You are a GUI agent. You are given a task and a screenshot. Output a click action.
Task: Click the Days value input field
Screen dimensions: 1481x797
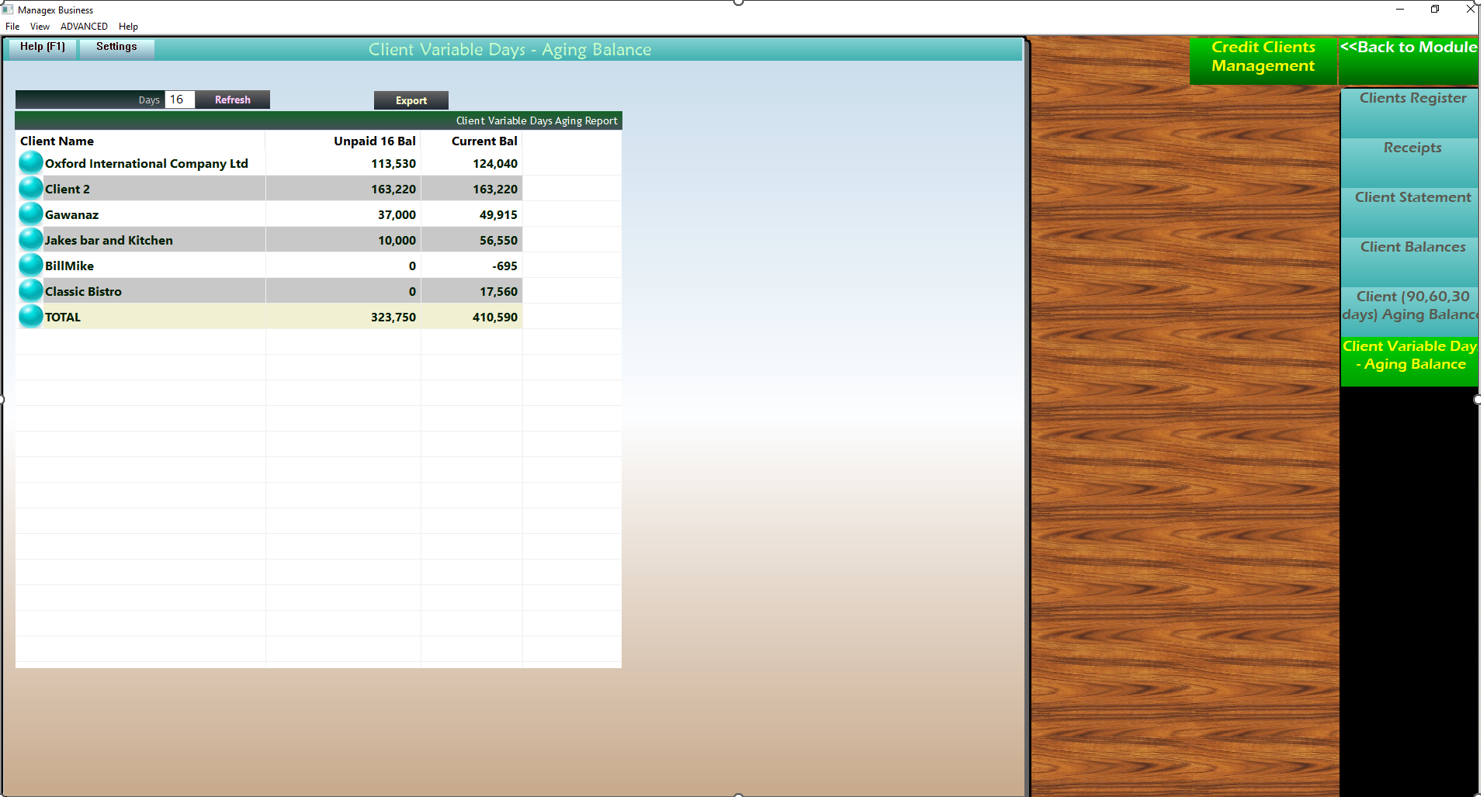177,99
